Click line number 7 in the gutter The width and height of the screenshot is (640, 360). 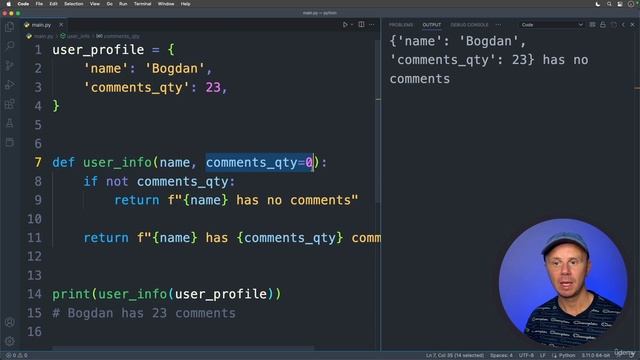[x=38, y=162]
